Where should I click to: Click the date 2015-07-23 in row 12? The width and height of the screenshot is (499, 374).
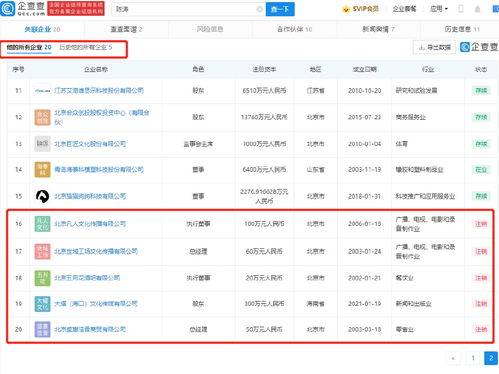(x=365, y=117)
